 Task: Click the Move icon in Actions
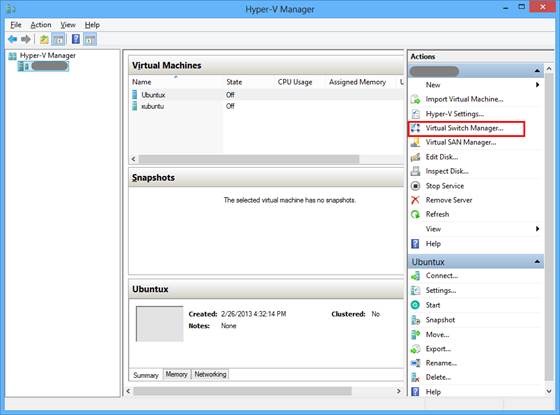coord(415,335)
